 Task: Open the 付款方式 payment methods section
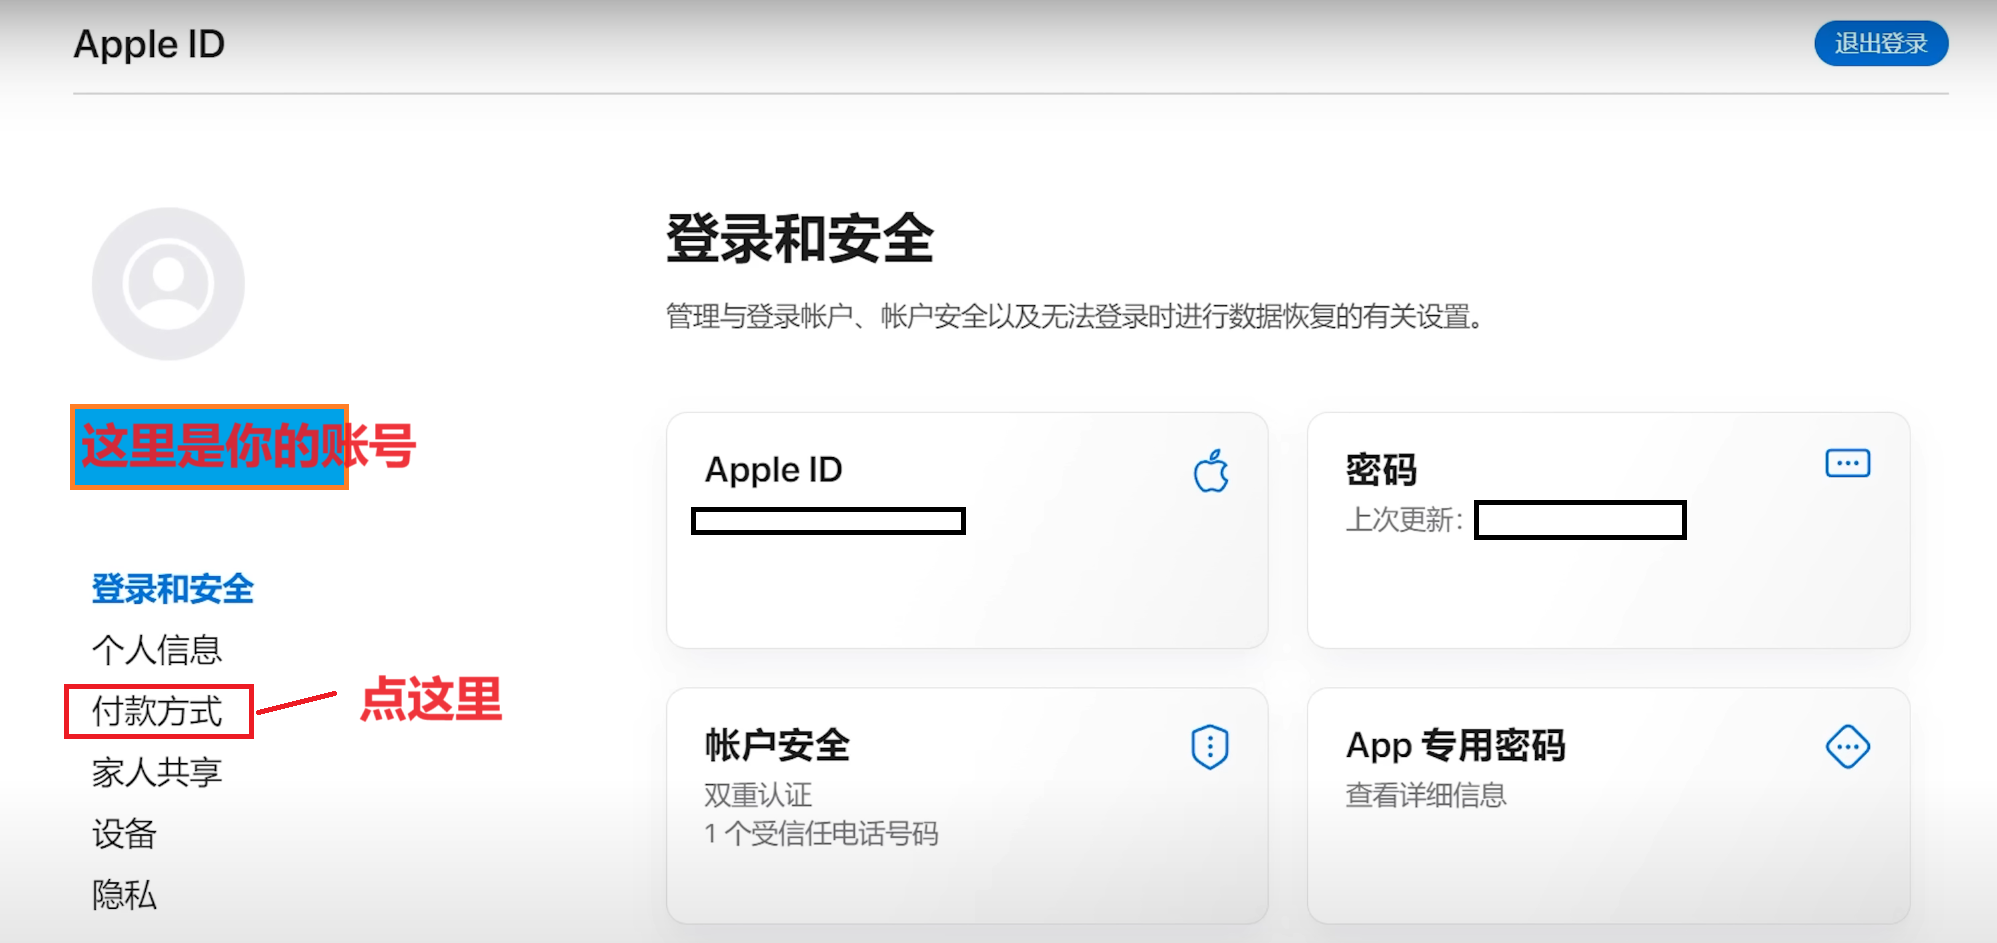pos(157,712)
